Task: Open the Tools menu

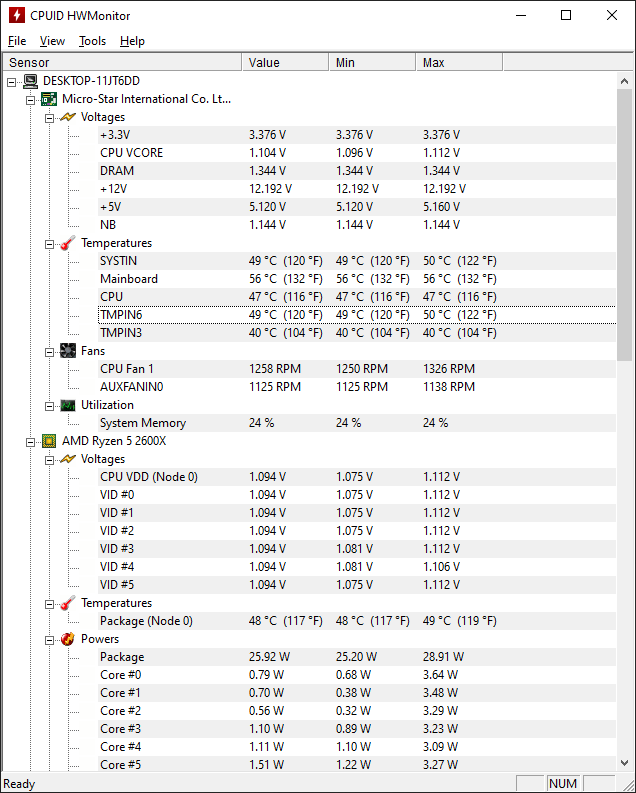Action: pos(93,41)
